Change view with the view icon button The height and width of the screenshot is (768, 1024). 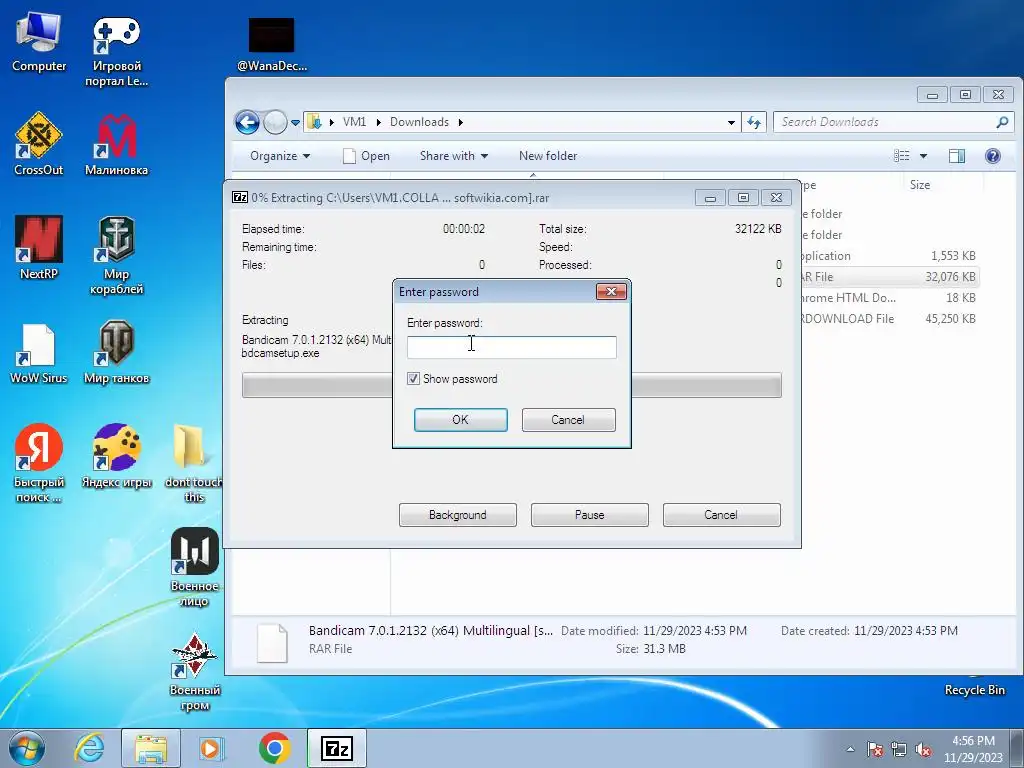click(x=902, y=155)
